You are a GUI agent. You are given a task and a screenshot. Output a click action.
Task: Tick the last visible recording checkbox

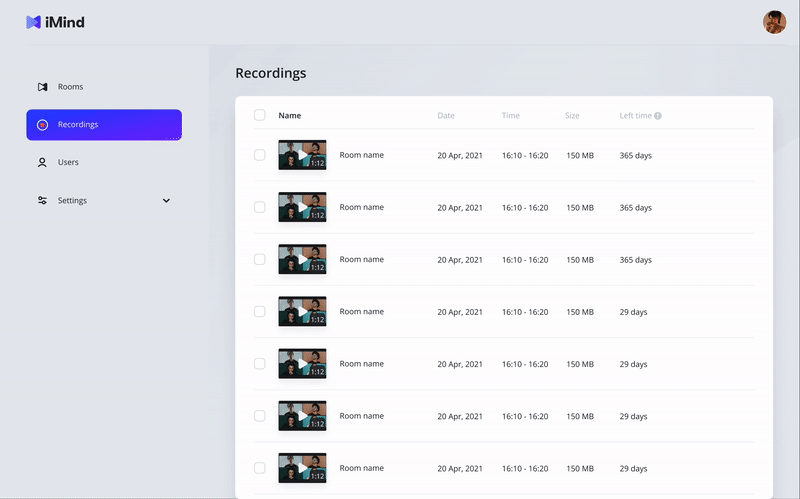pyautogui.click(x=260, y=468)
